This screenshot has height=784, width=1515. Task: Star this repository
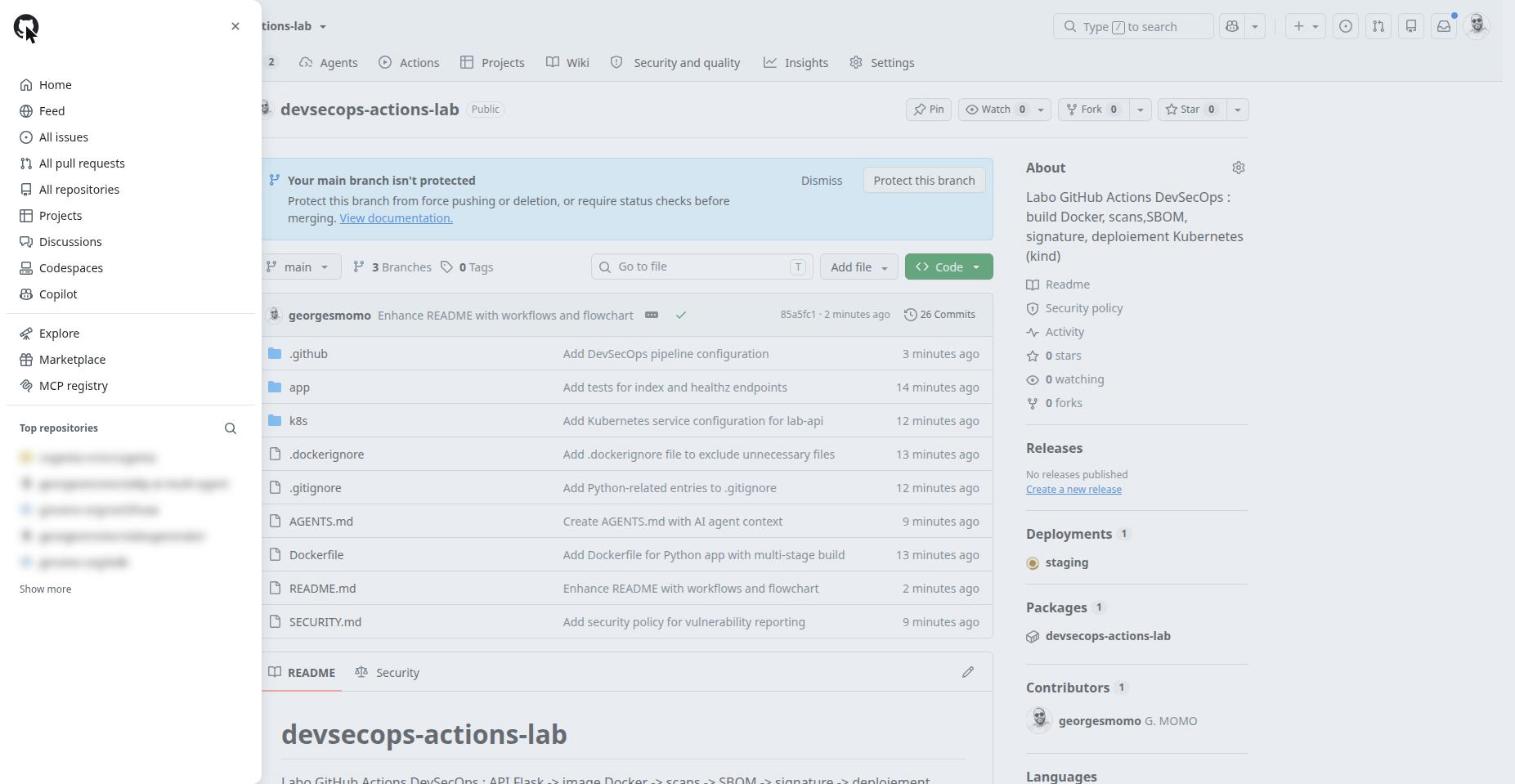(1191, 109)
